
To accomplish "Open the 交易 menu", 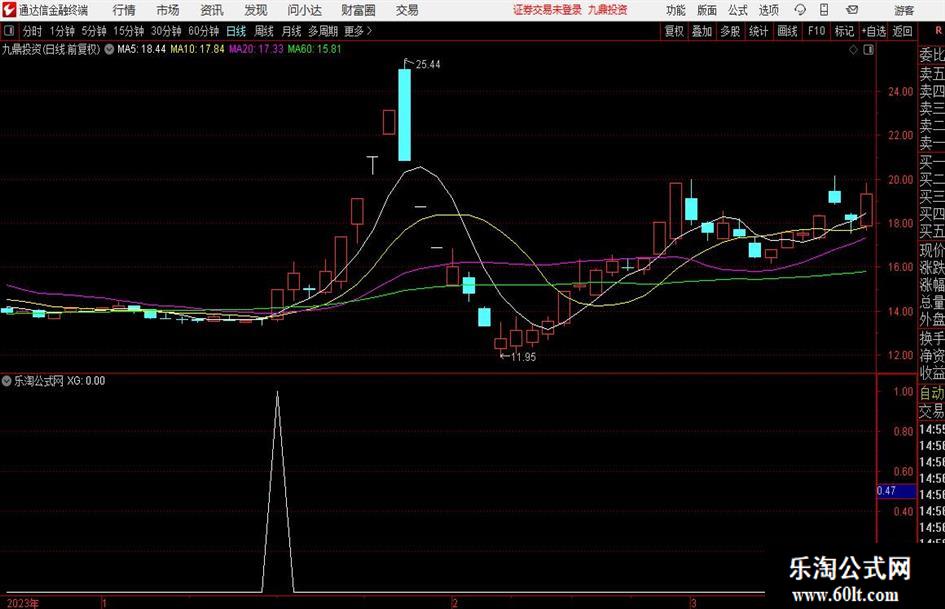I will tap(407, 10).
